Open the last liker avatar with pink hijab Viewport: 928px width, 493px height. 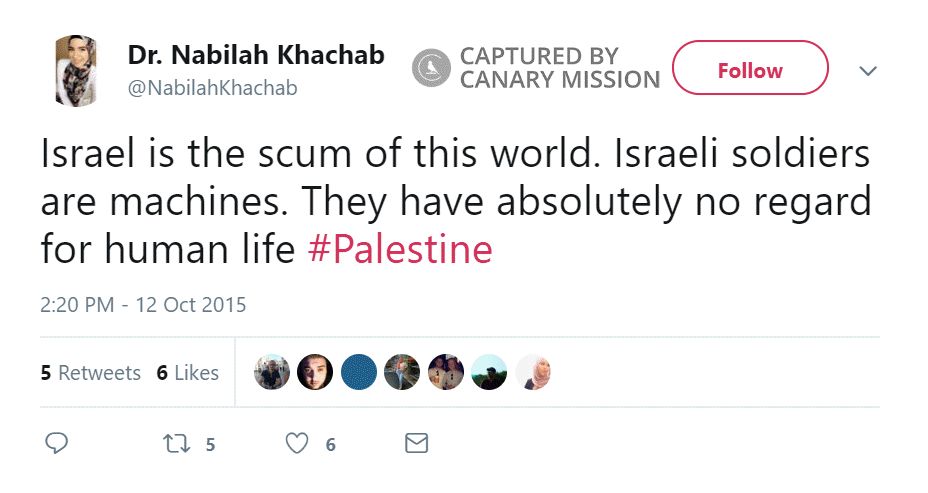click(x=533, y=372)
